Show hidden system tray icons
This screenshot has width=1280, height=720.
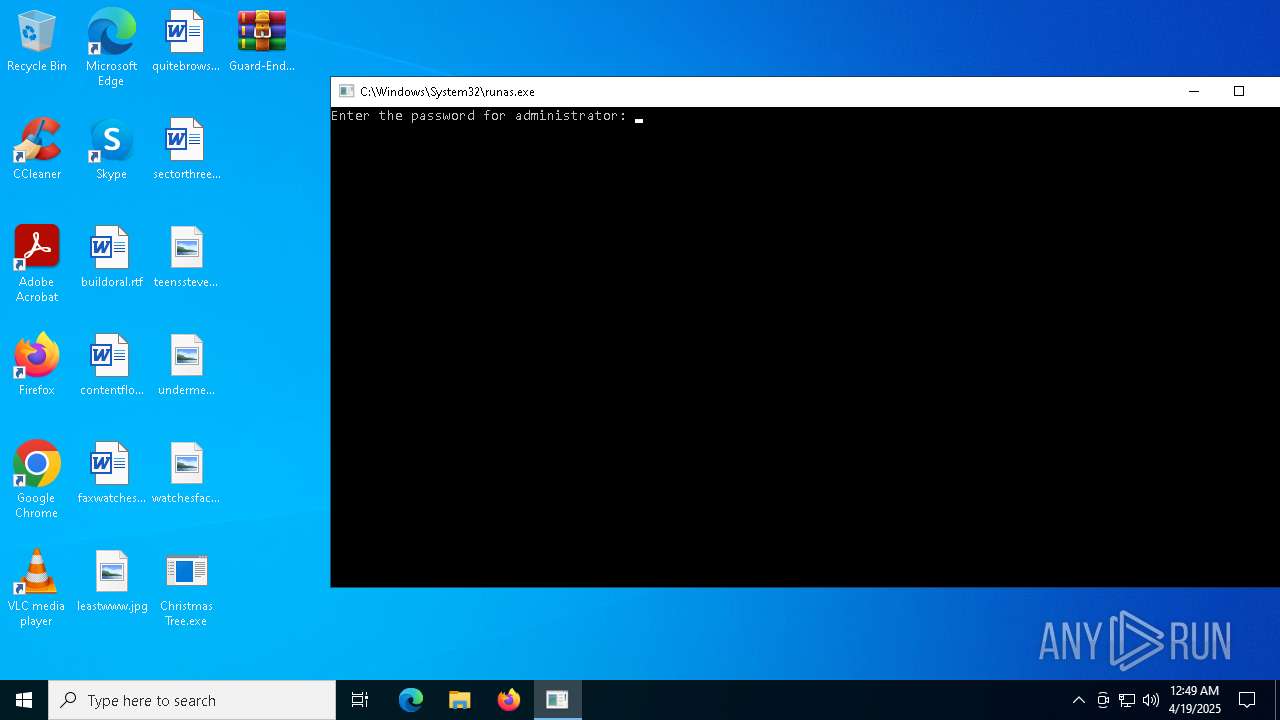pos(1078,700)
